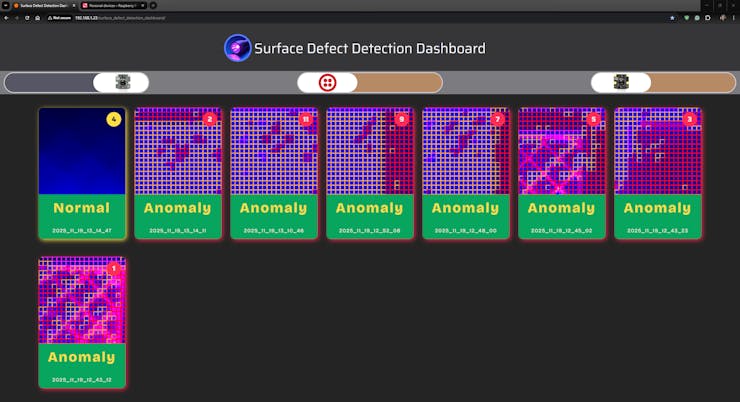Open the Anomaly card with badge 5
This screenshot has width=740, height=402.
562,173
